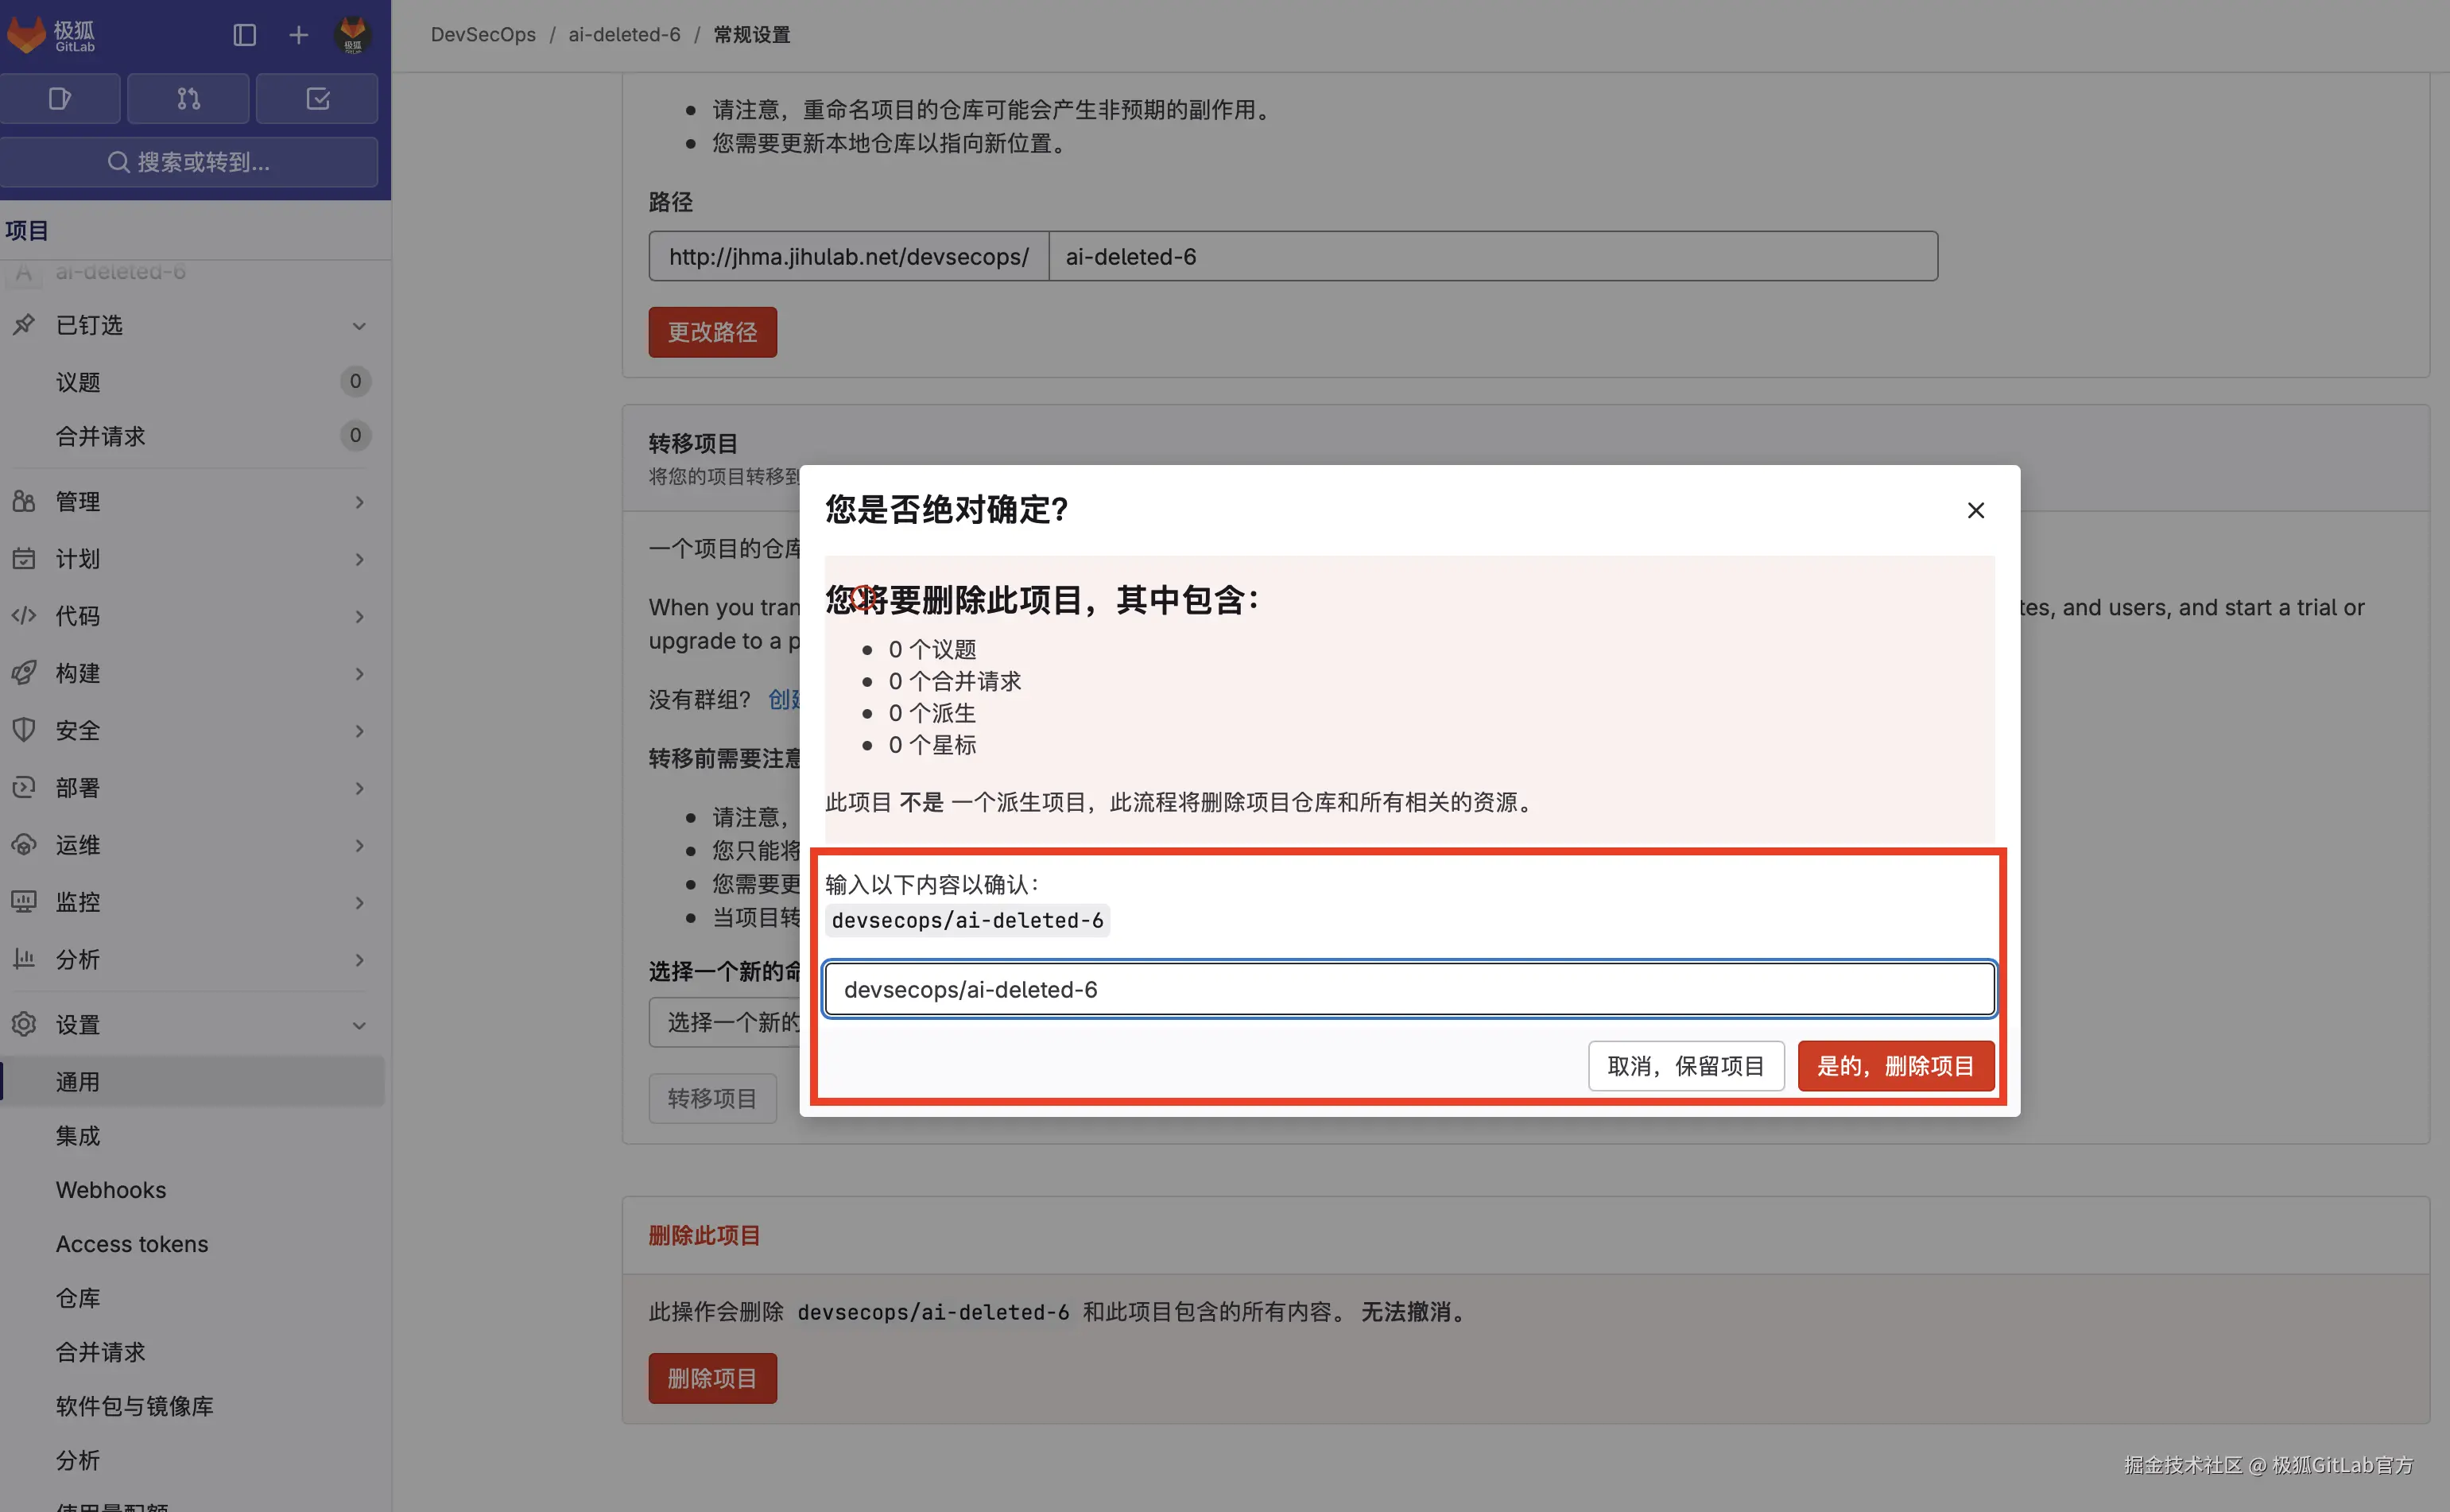Click the 更改路径 button

tap(712, 331)
